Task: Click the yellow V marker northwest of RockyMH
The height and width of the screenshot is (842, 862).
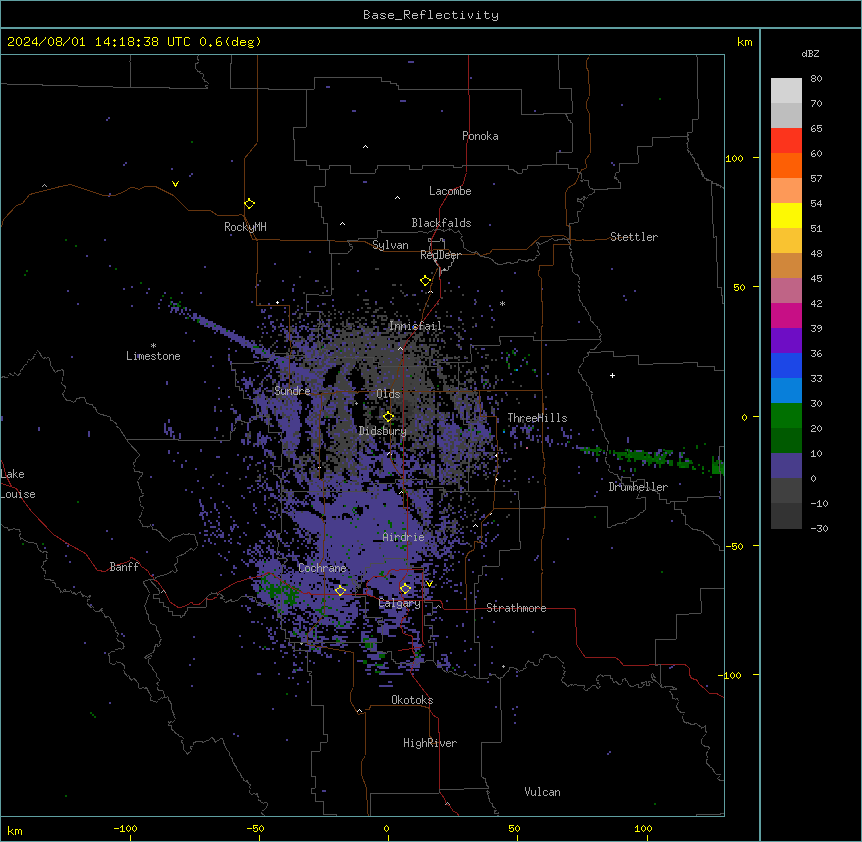Action: 175,184
